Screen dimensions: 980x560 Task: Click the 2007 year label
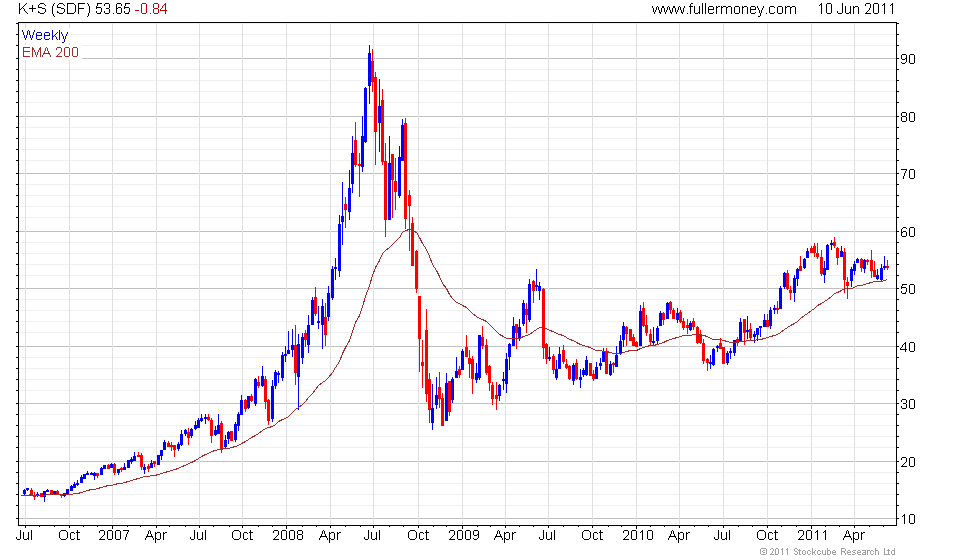click(114, 536)
